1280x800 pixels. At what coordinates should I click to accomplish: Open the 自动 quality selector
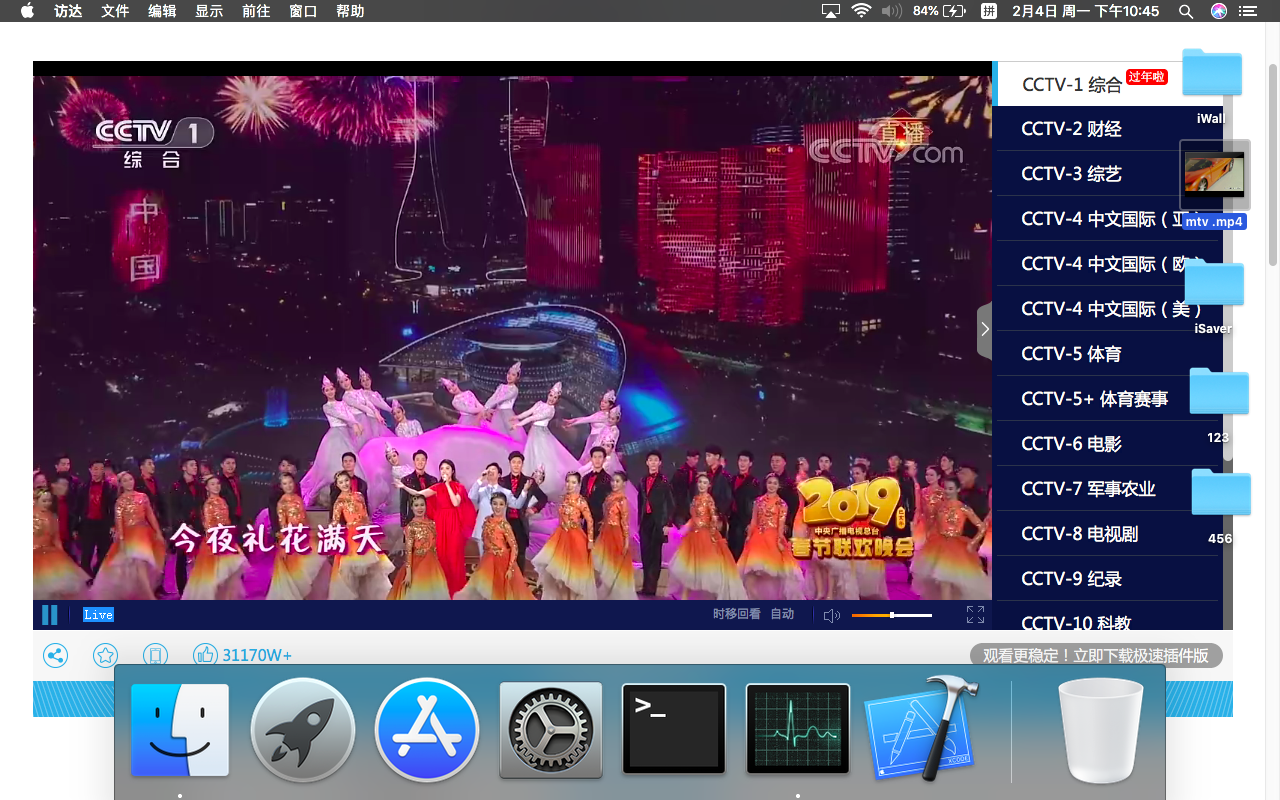coord(782,614)
